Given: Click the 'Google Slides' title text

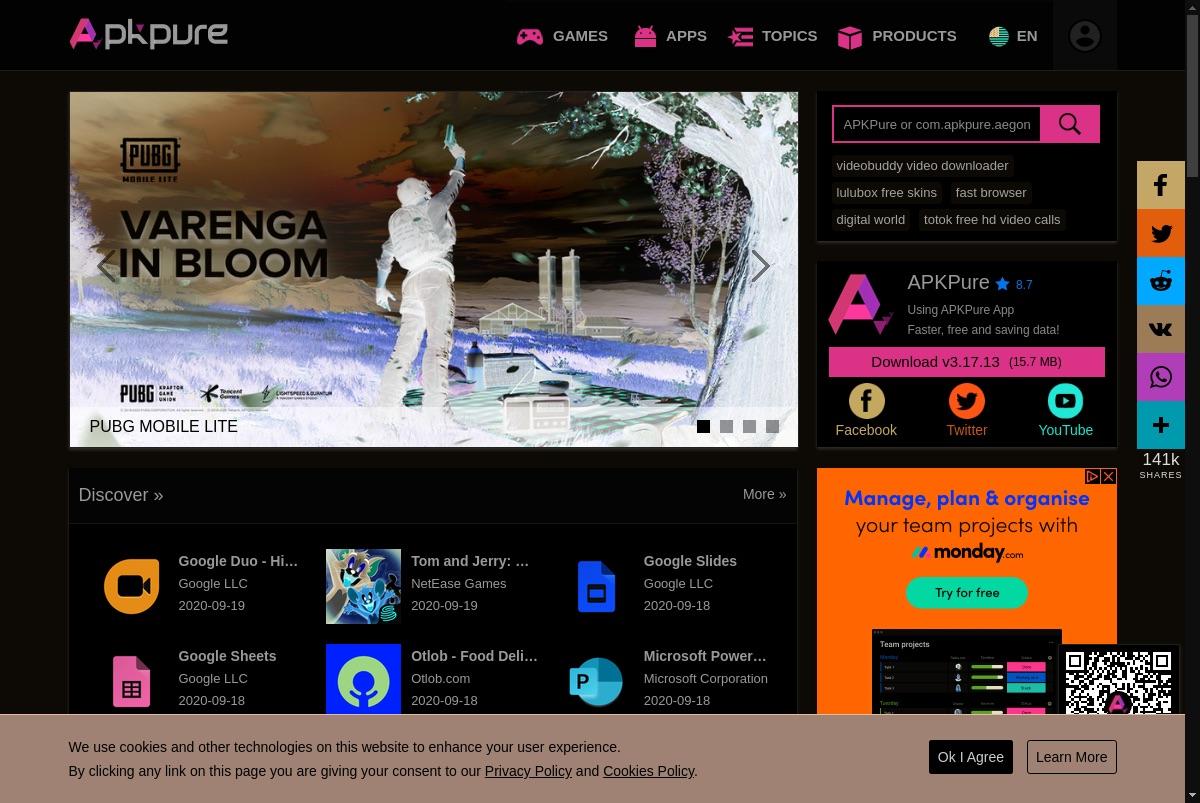Looking at the screenshot, I should (x=690, y=561).
